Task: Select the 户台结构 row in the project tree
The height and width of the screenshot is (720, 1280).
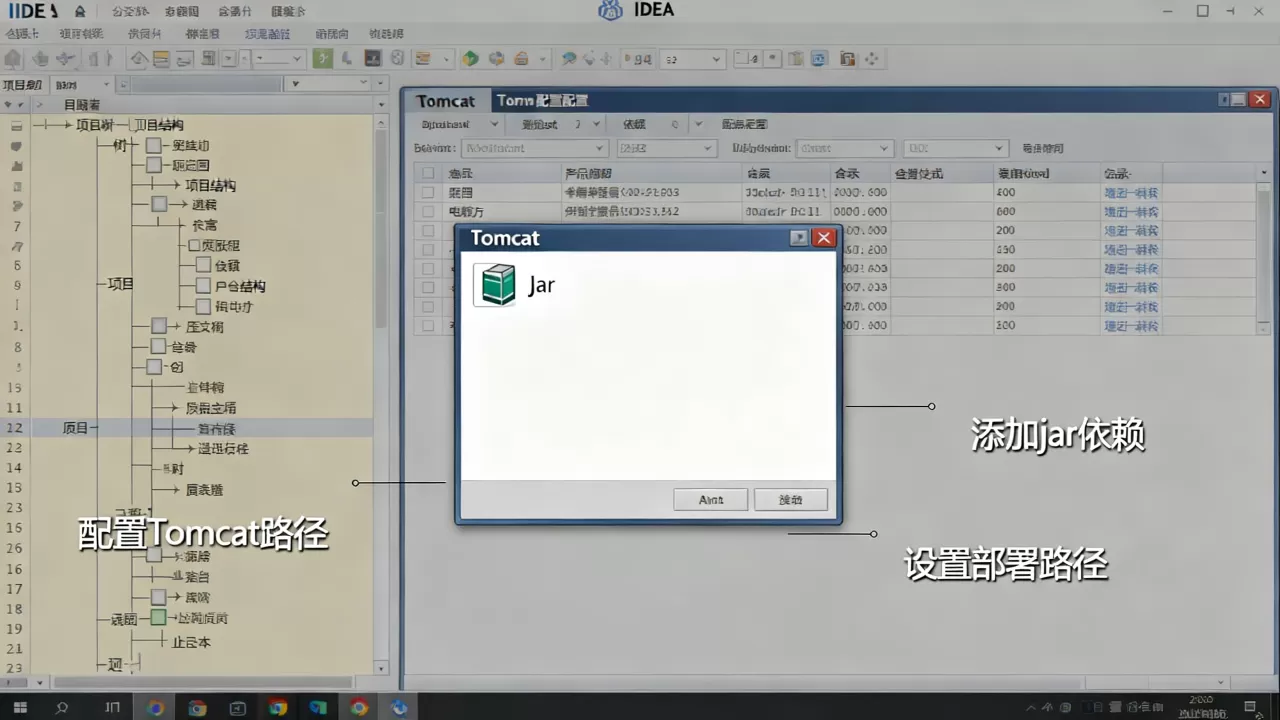Action: click(x=240, y=286)
